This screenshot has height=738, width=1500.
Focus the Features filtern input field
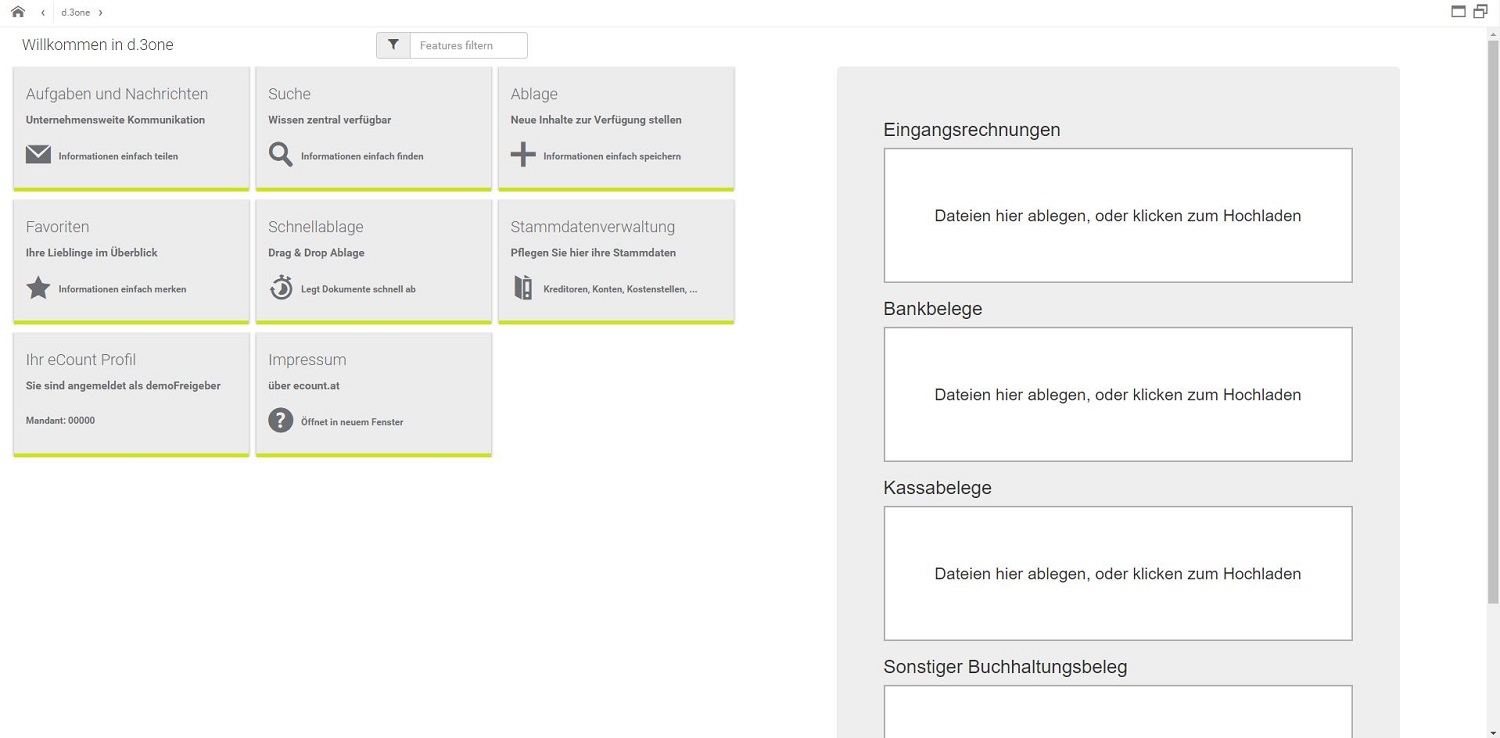[x=468, y=45]
